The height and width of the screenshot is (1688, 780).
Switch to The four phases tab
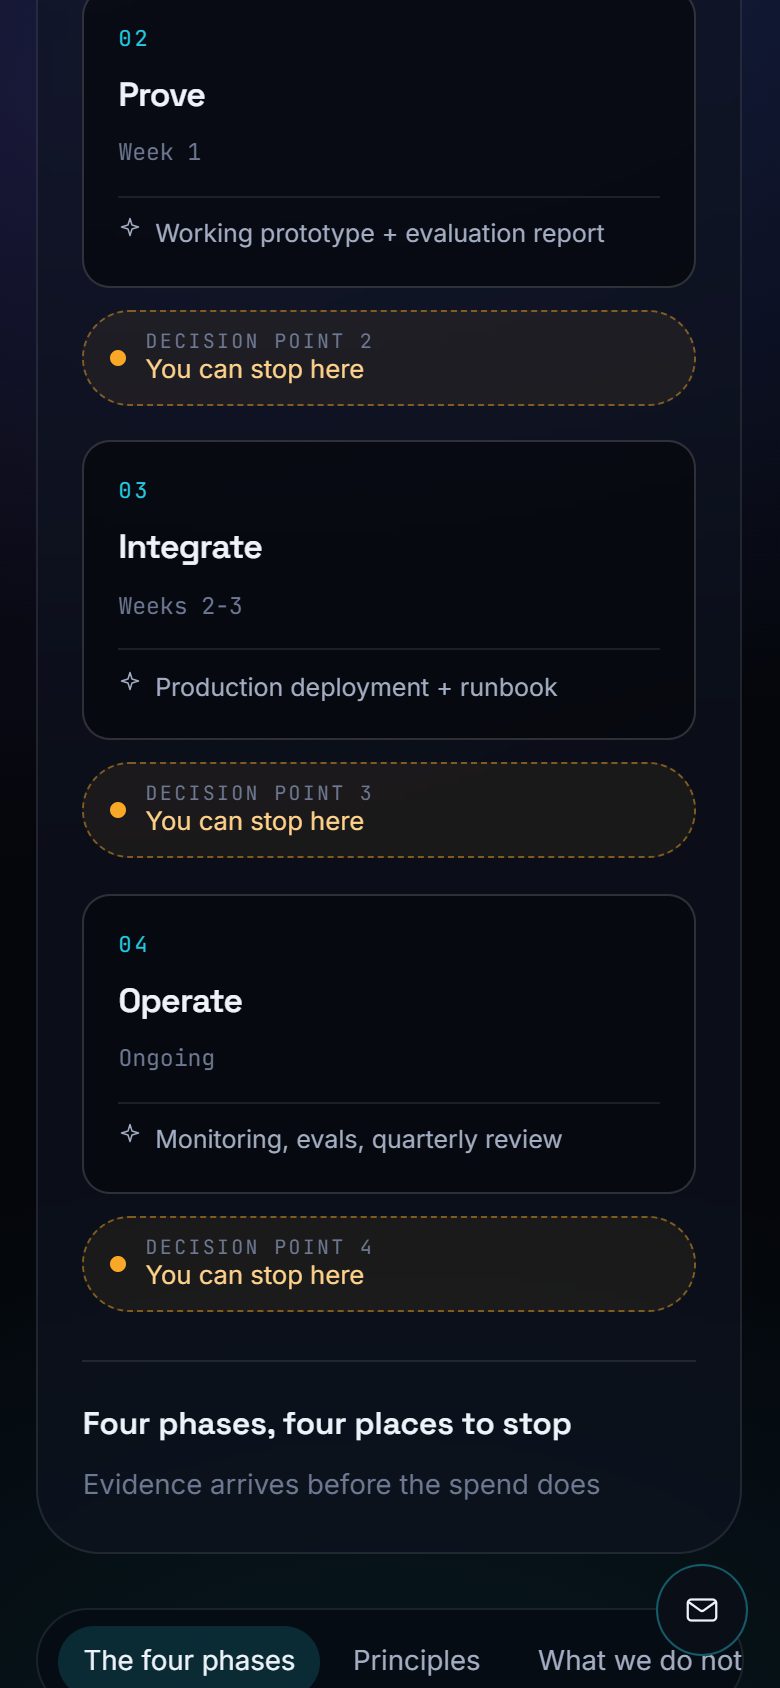click(x=189, y=1660)
